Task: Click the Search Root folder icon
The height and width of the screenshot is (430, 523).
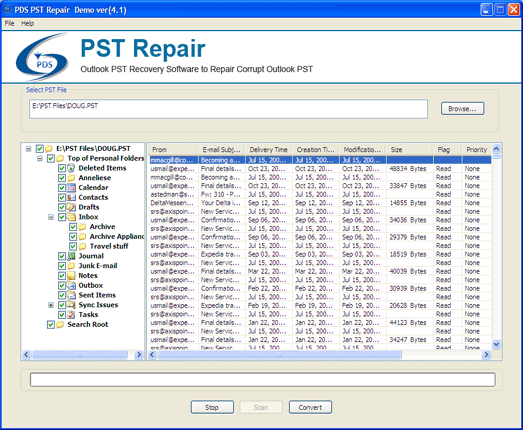Action: coord(60,325)
